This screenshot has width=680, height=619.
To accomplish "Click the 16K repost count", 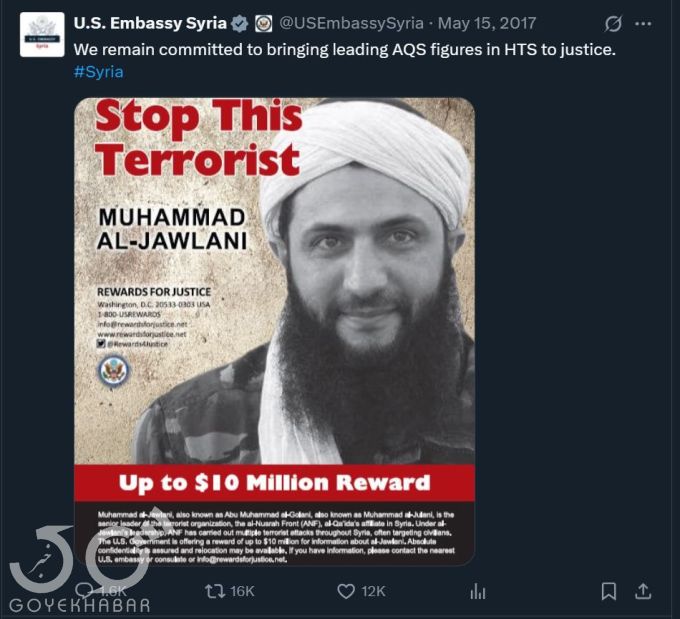I will click(x=242, y=591).
